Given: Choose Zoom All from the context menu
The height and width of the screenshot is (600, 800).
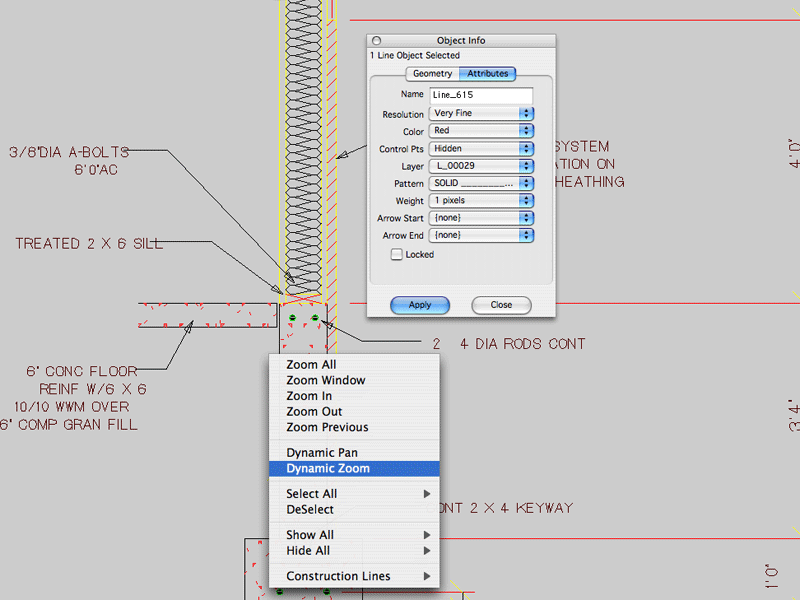Looking at the screenshot, I should click(x=311, y=365).
